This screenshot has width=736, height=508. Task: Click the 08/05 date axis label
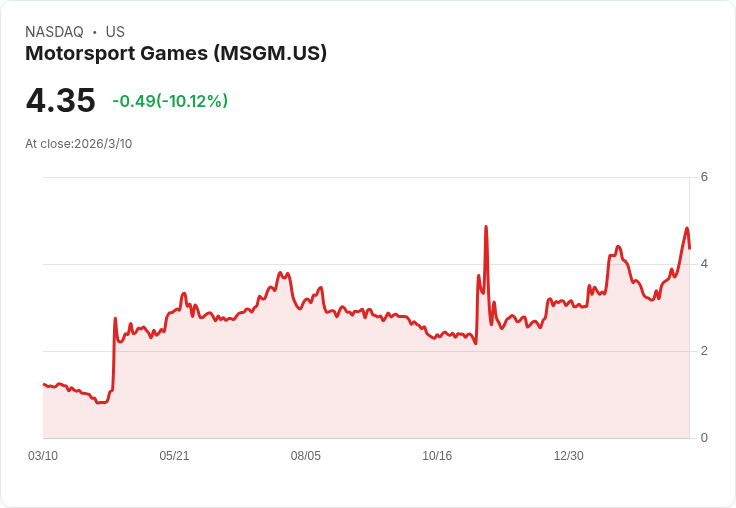tap(306, 456)
